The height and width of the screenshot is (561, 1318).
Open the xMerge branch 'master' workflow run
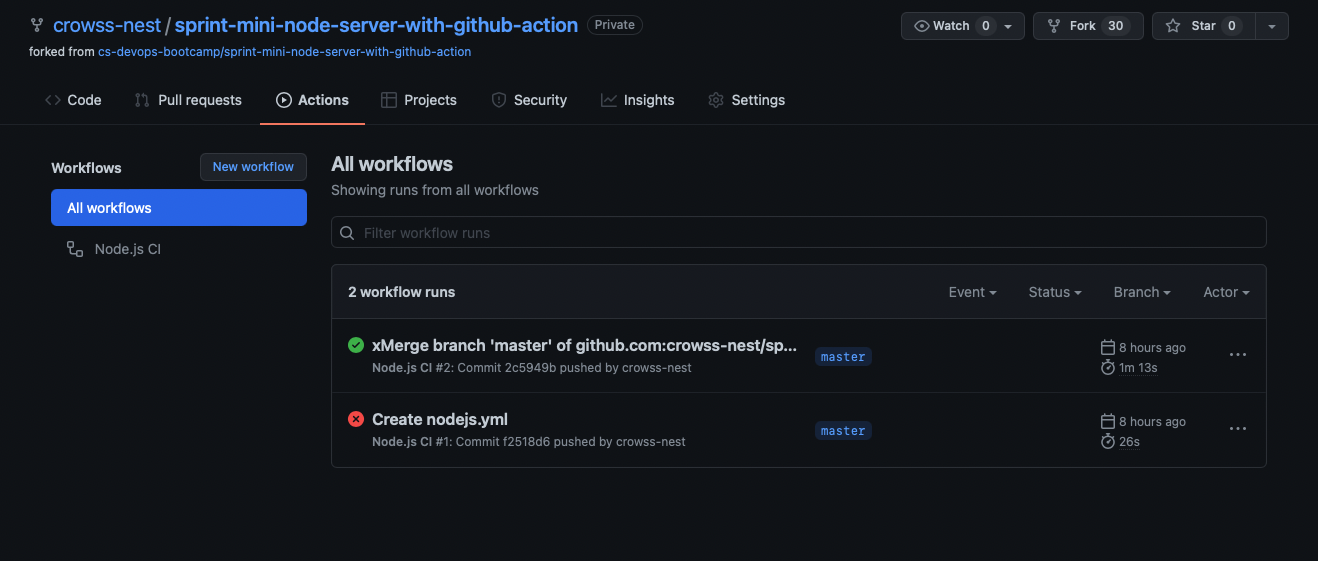pyautogui.click(x=585, y=345)
